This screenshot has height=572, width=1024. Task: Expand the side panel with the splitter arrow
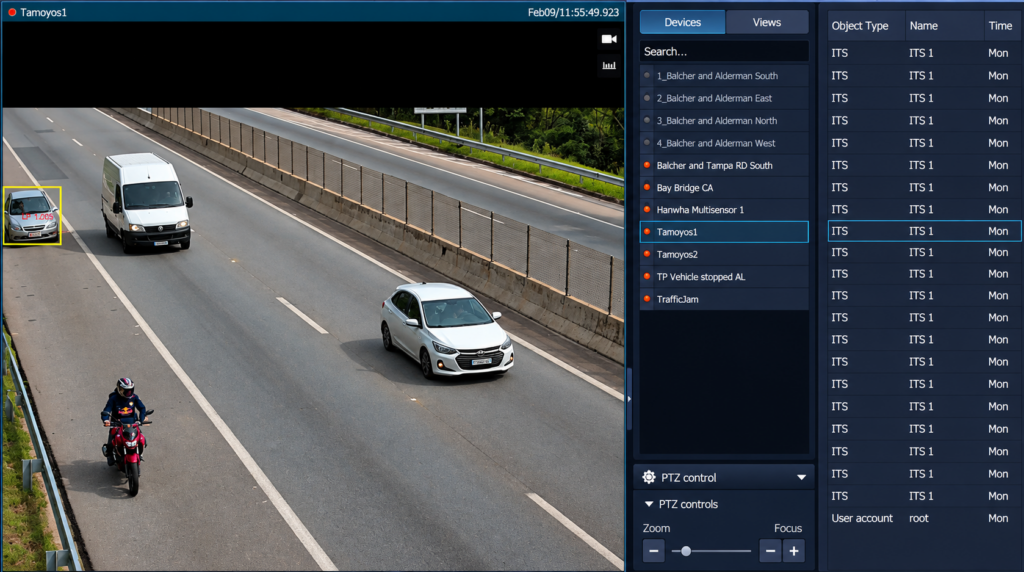630,398
